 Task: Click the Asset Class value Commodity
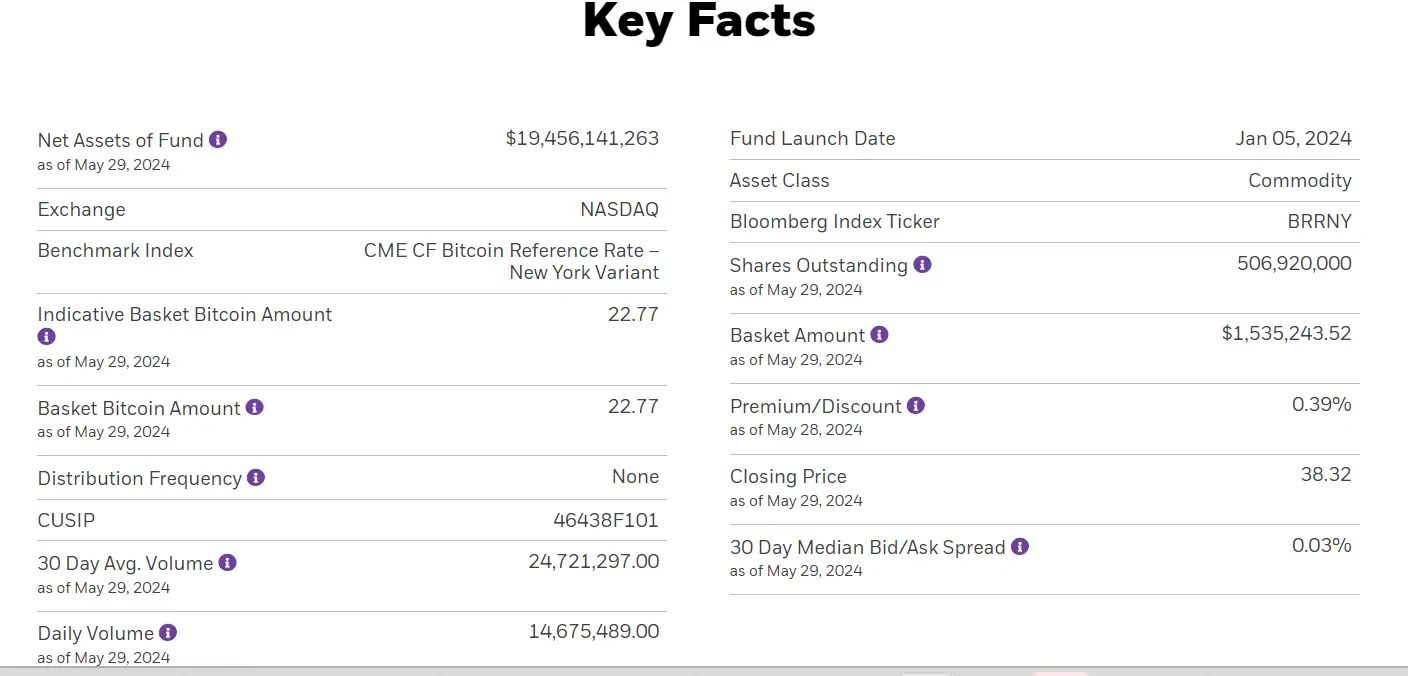pos(1299,181)
